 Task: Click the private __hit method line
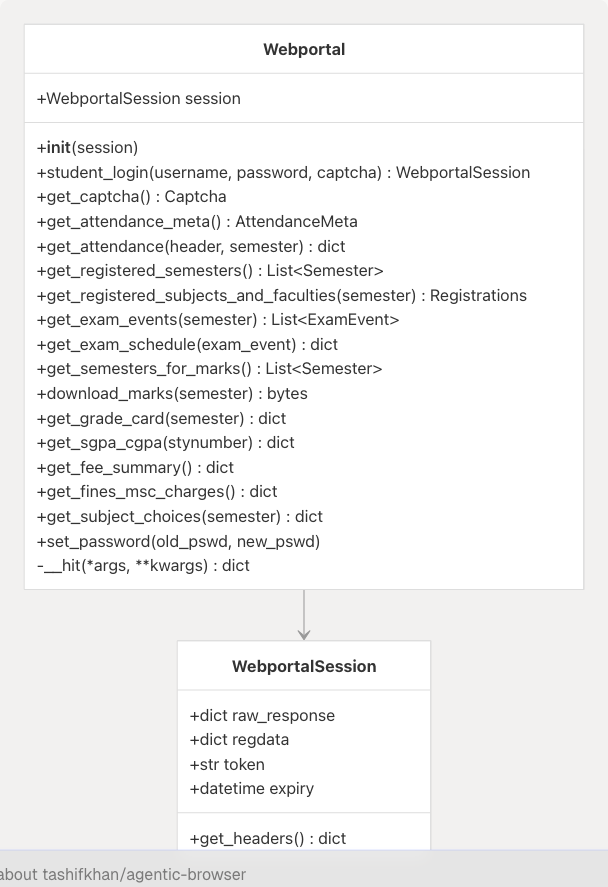coord(143,565)
